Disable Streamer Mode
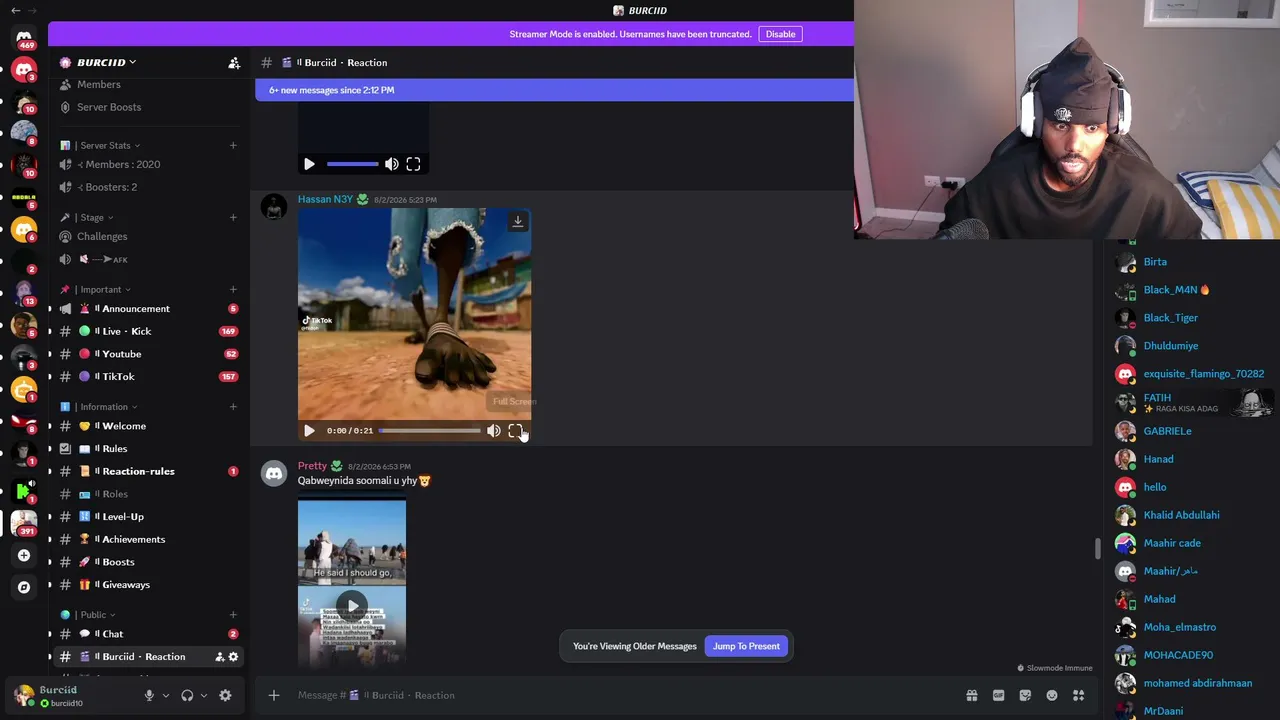Screen dimensions: 1280x720 click(780, 34)
